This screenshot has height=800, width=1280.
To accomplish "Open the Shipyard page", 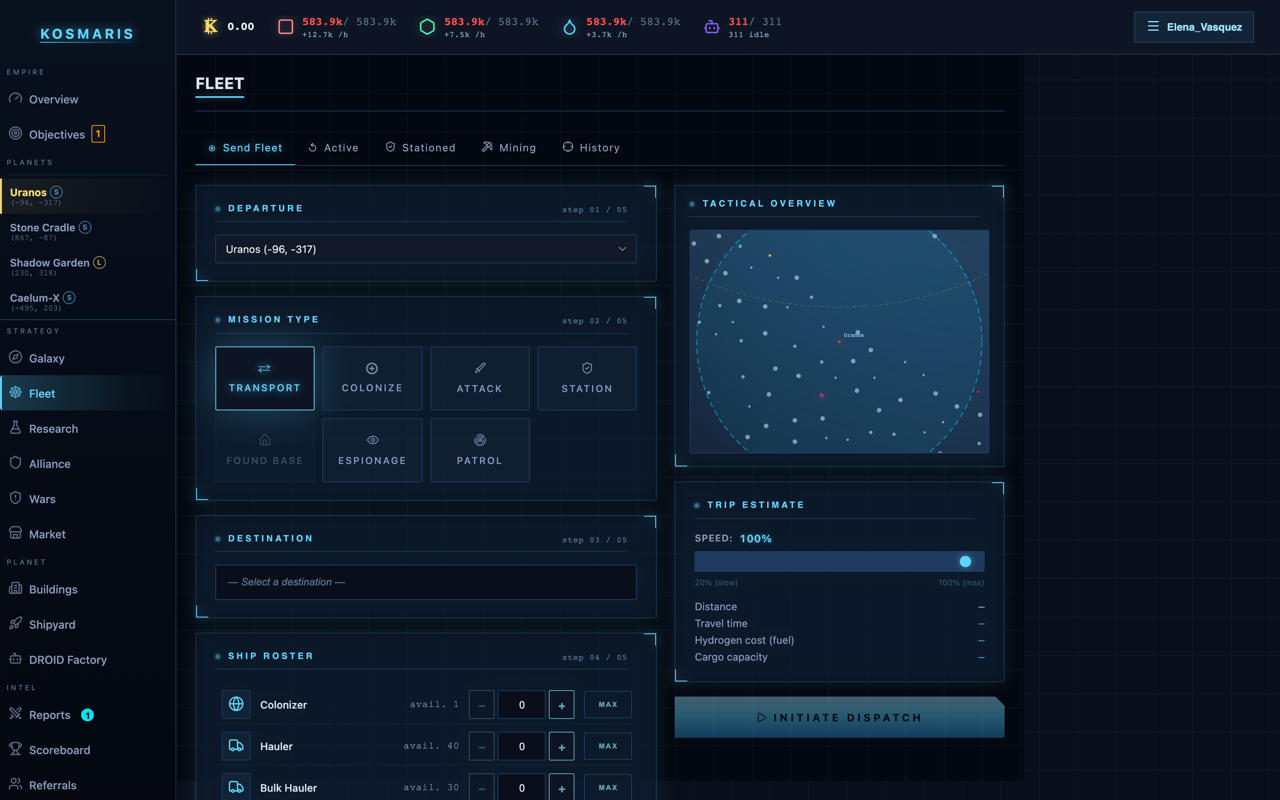I will point(88,624).
